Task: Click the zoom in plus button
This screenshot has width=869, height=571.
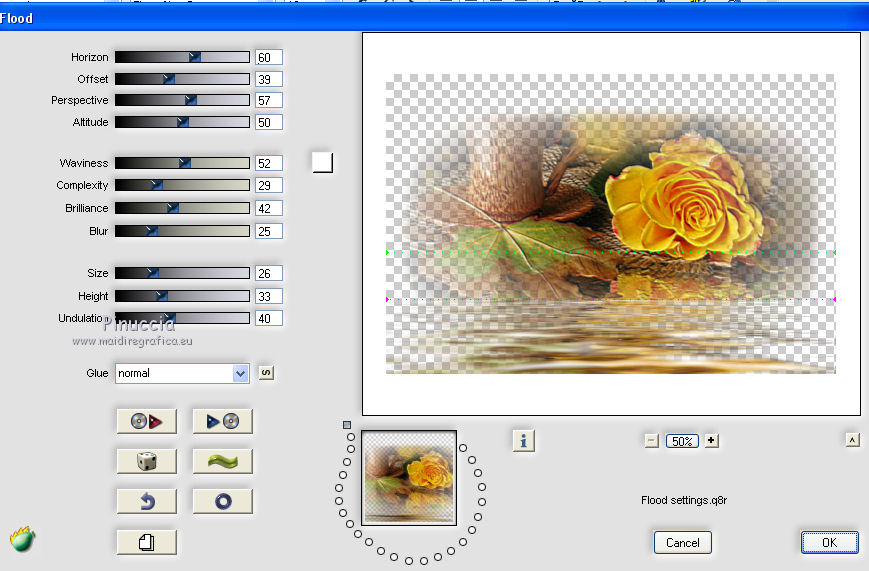Action: [x=712, y=441]
